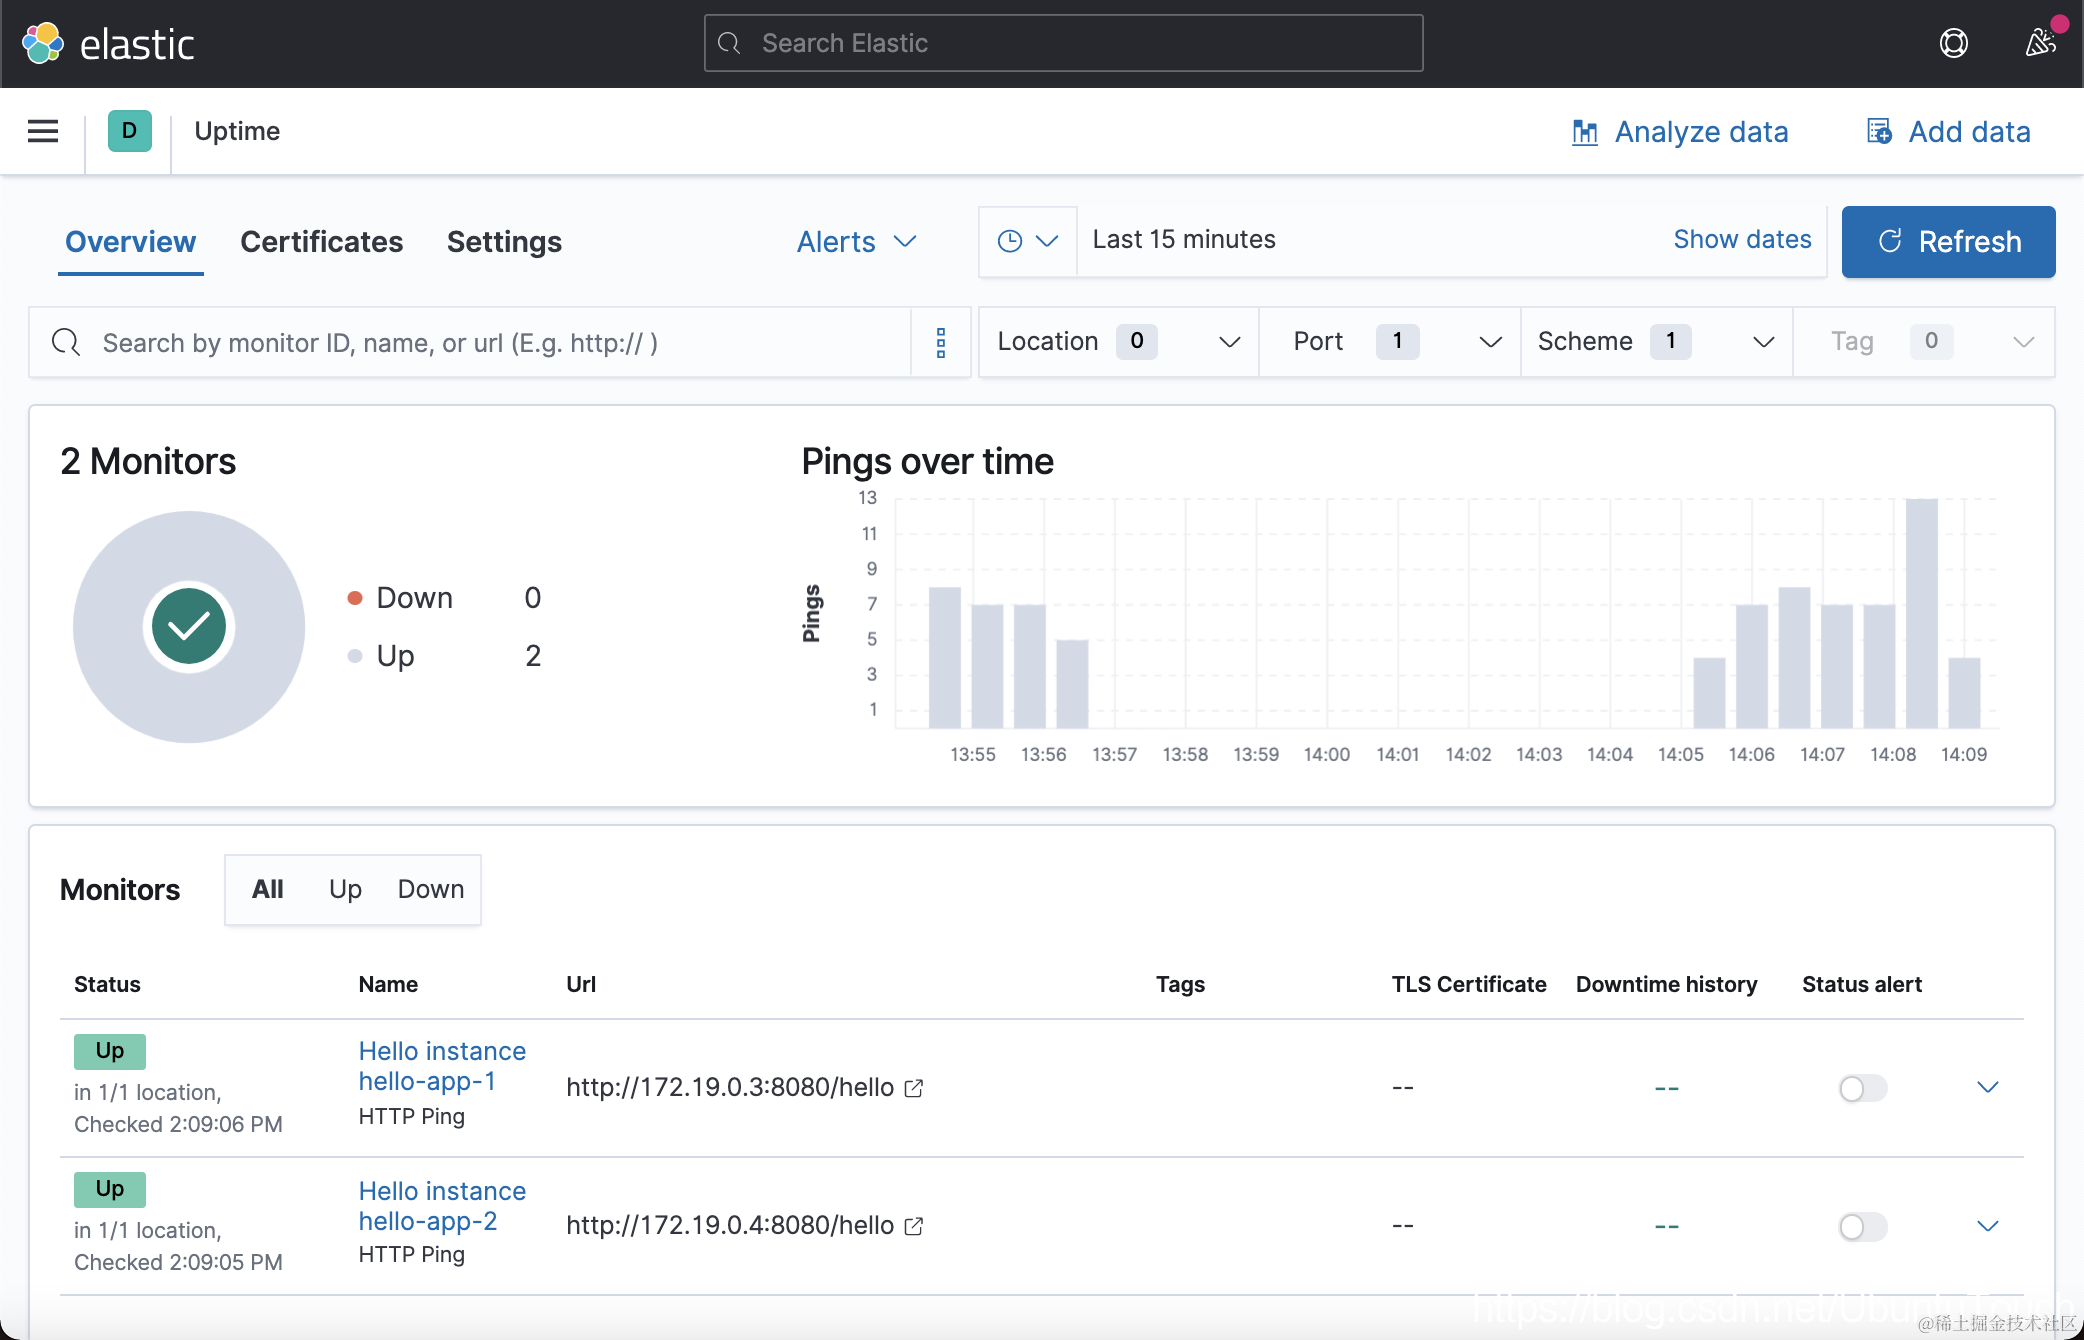The image size is (2084, 1340).
Task: Open the search bar options dots
Action: tap(940, 342)
